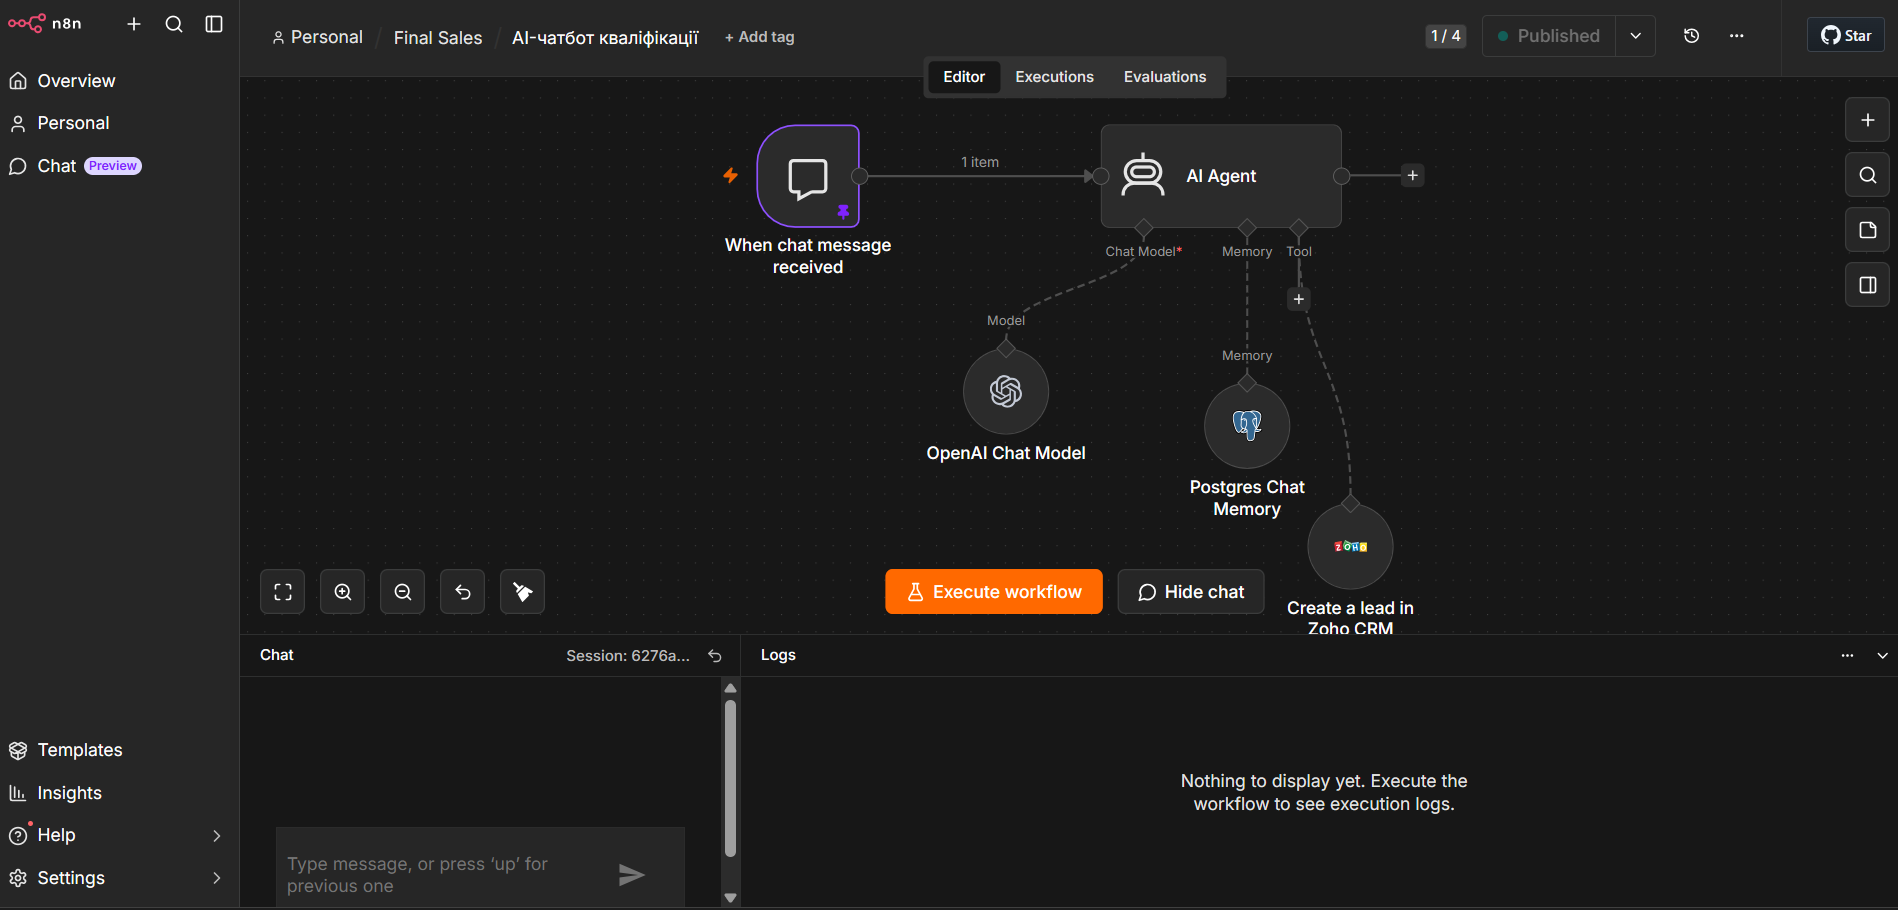This screenshot has width=1898, height=910.
Task: Click the tidy up workflow icon
Action: (x=523, y=592)
